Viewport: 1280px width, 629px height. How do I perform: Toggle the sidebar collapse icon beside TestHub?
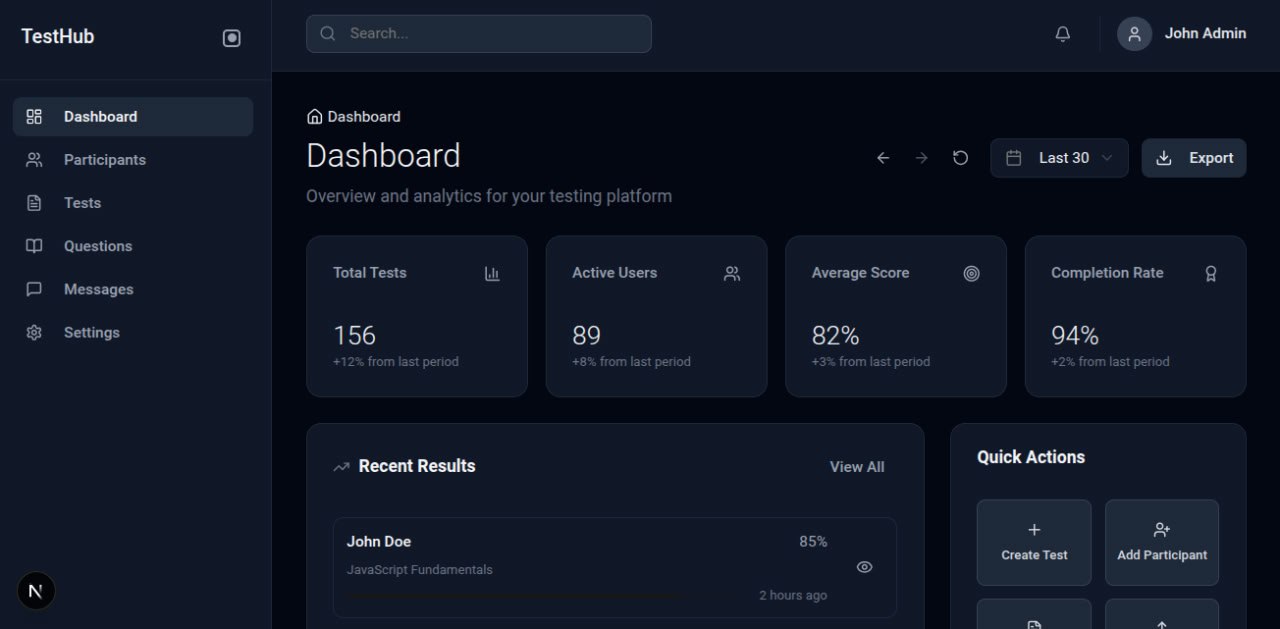231,38
